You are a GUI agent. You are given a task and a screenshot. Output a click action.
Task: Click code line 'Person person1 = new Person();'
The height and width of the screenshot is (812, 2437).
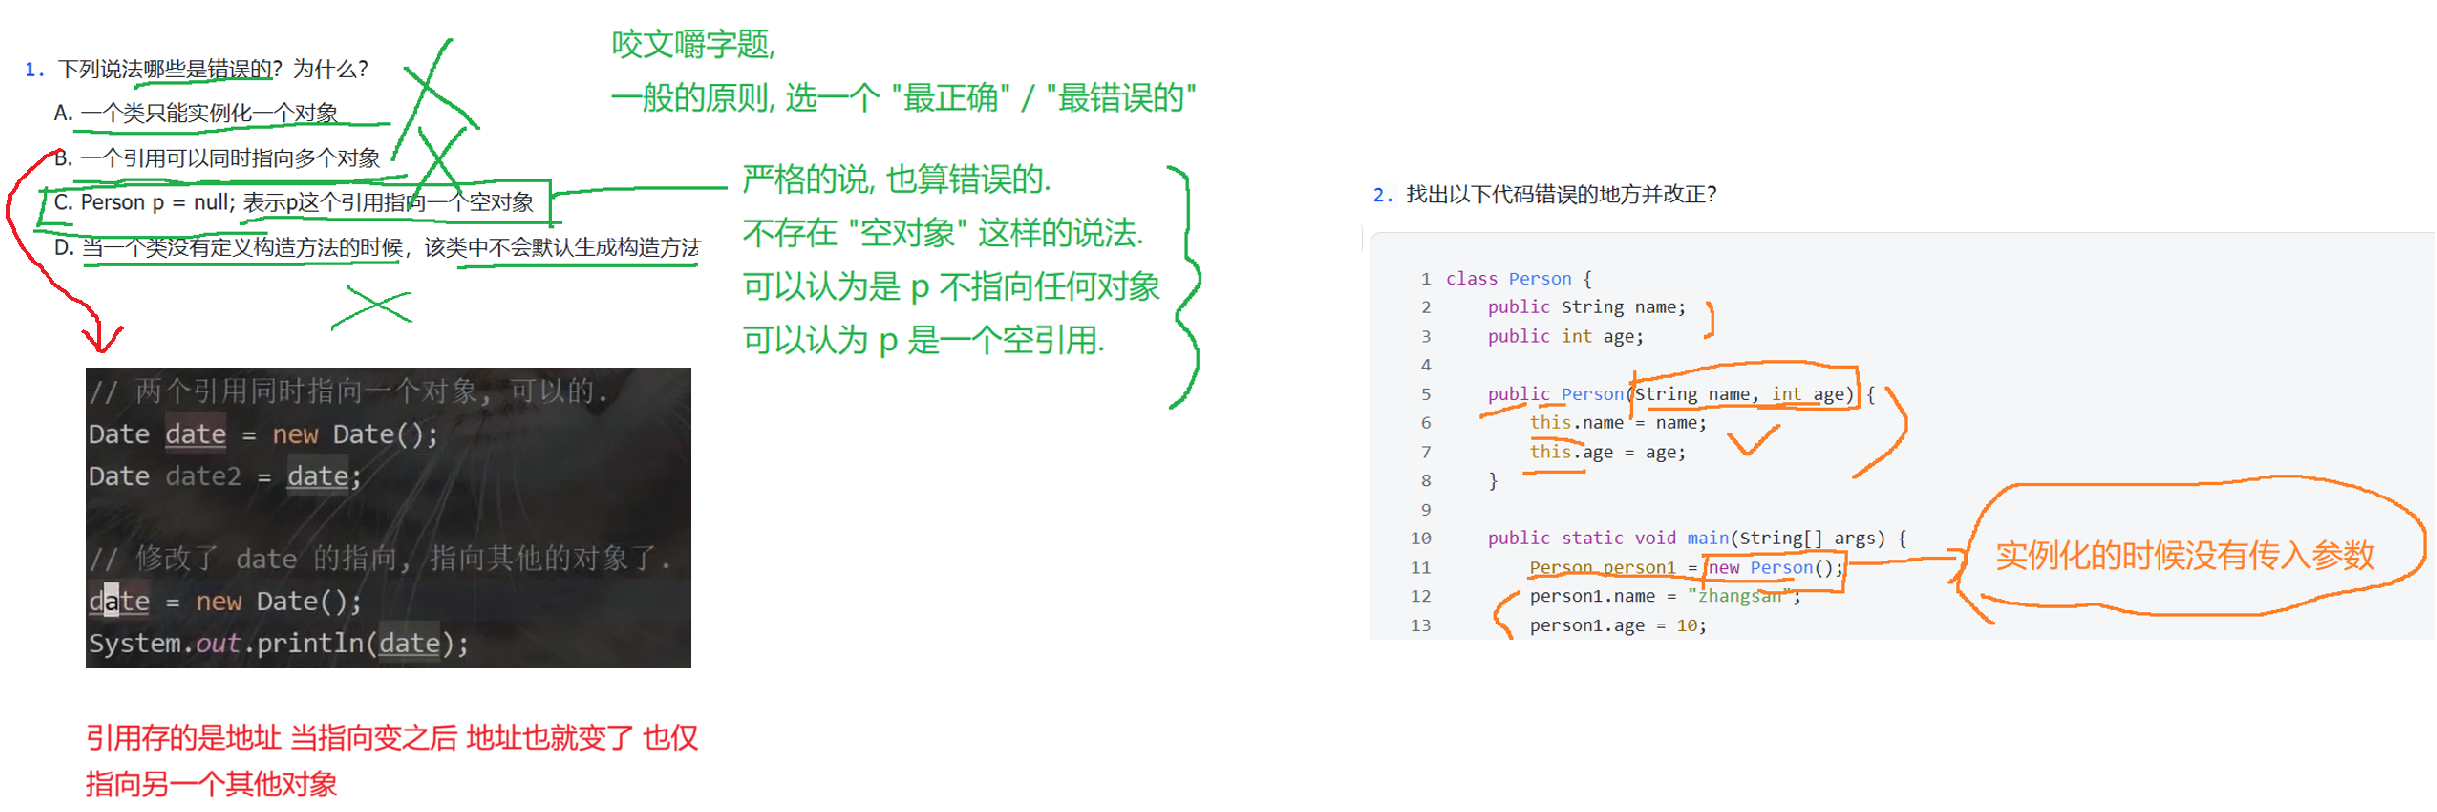coord(1685,567)
